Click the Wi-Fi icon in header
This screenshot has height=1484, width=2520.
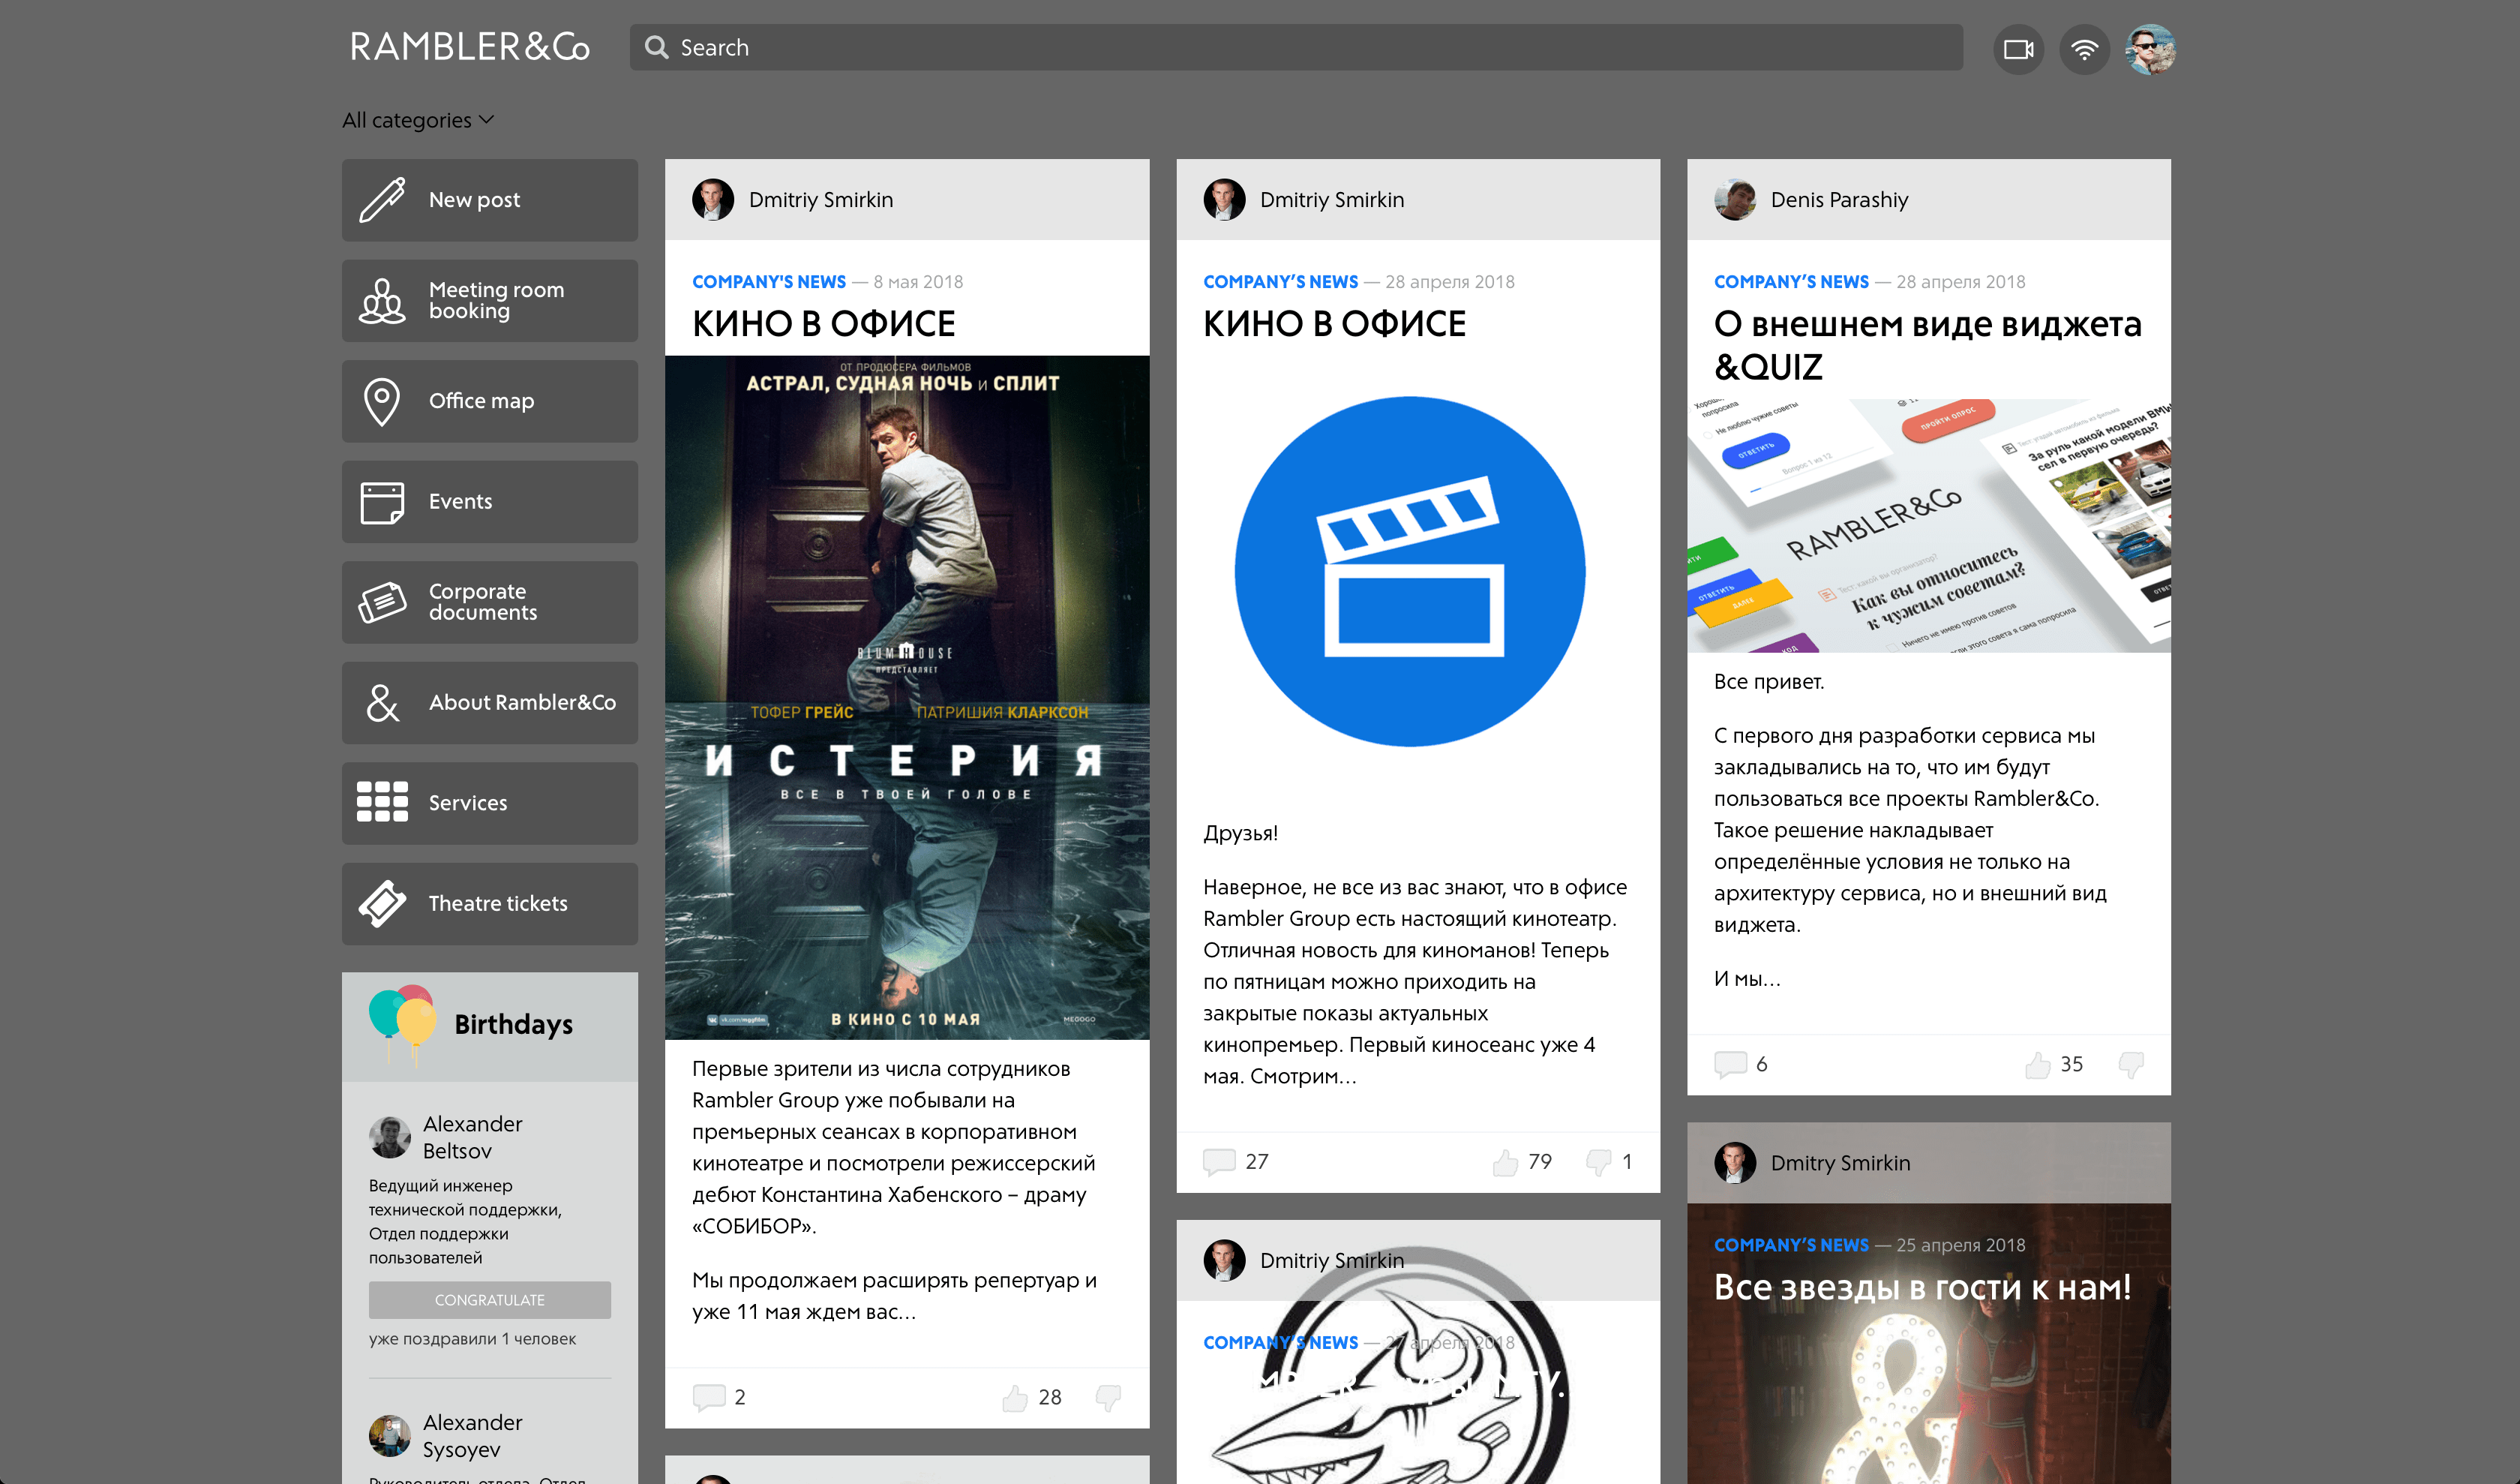pos(2084,49)
